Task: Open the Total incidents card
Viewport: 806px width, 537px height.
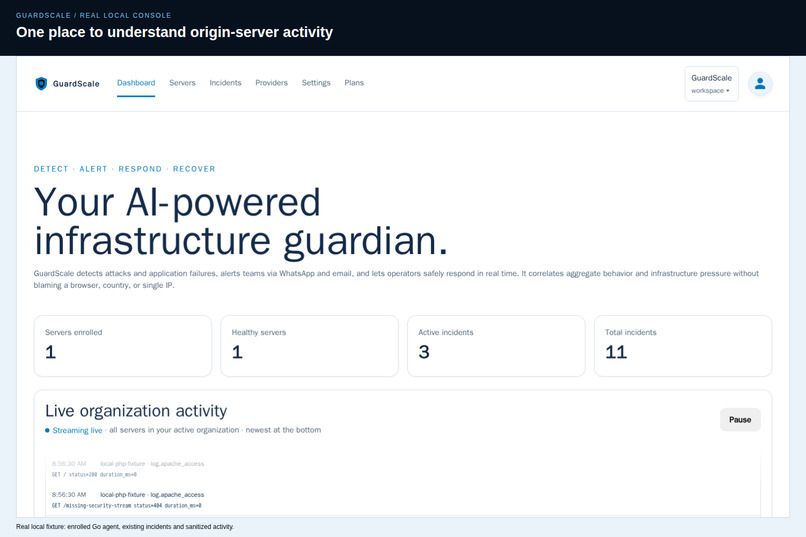Action: 683,346
